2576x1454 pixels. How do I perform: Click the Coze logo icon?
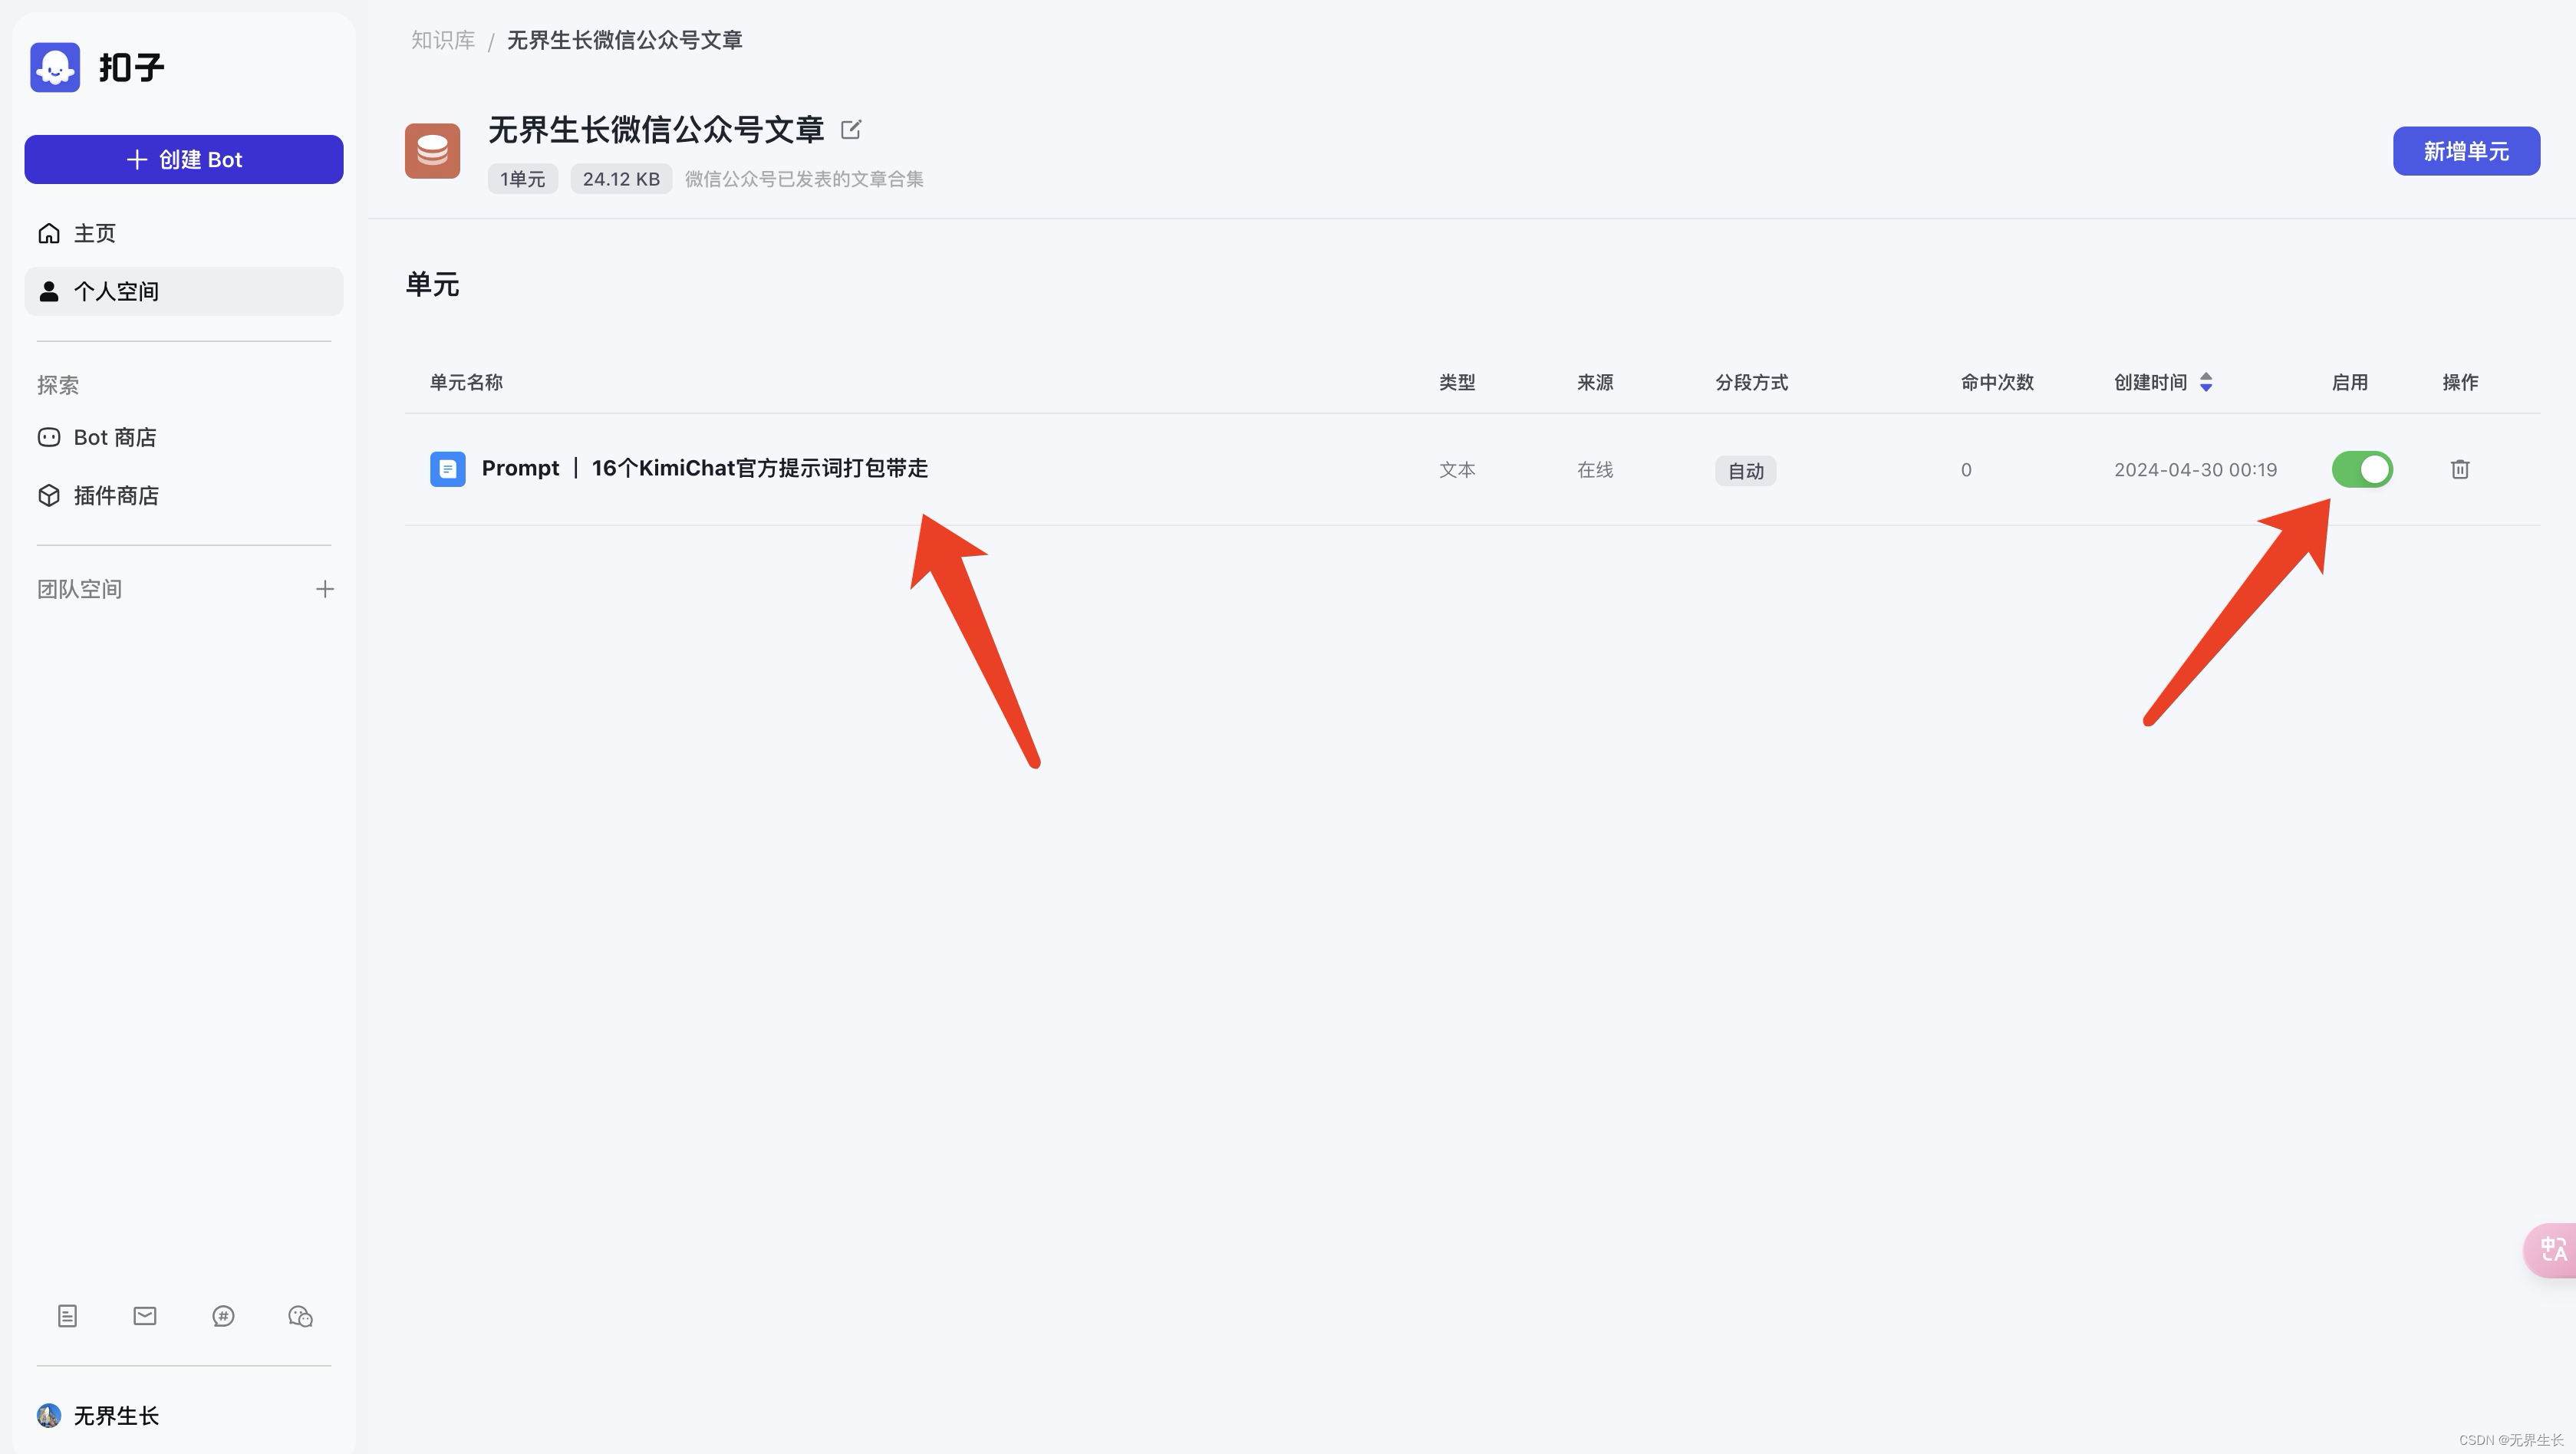point(55,67)
